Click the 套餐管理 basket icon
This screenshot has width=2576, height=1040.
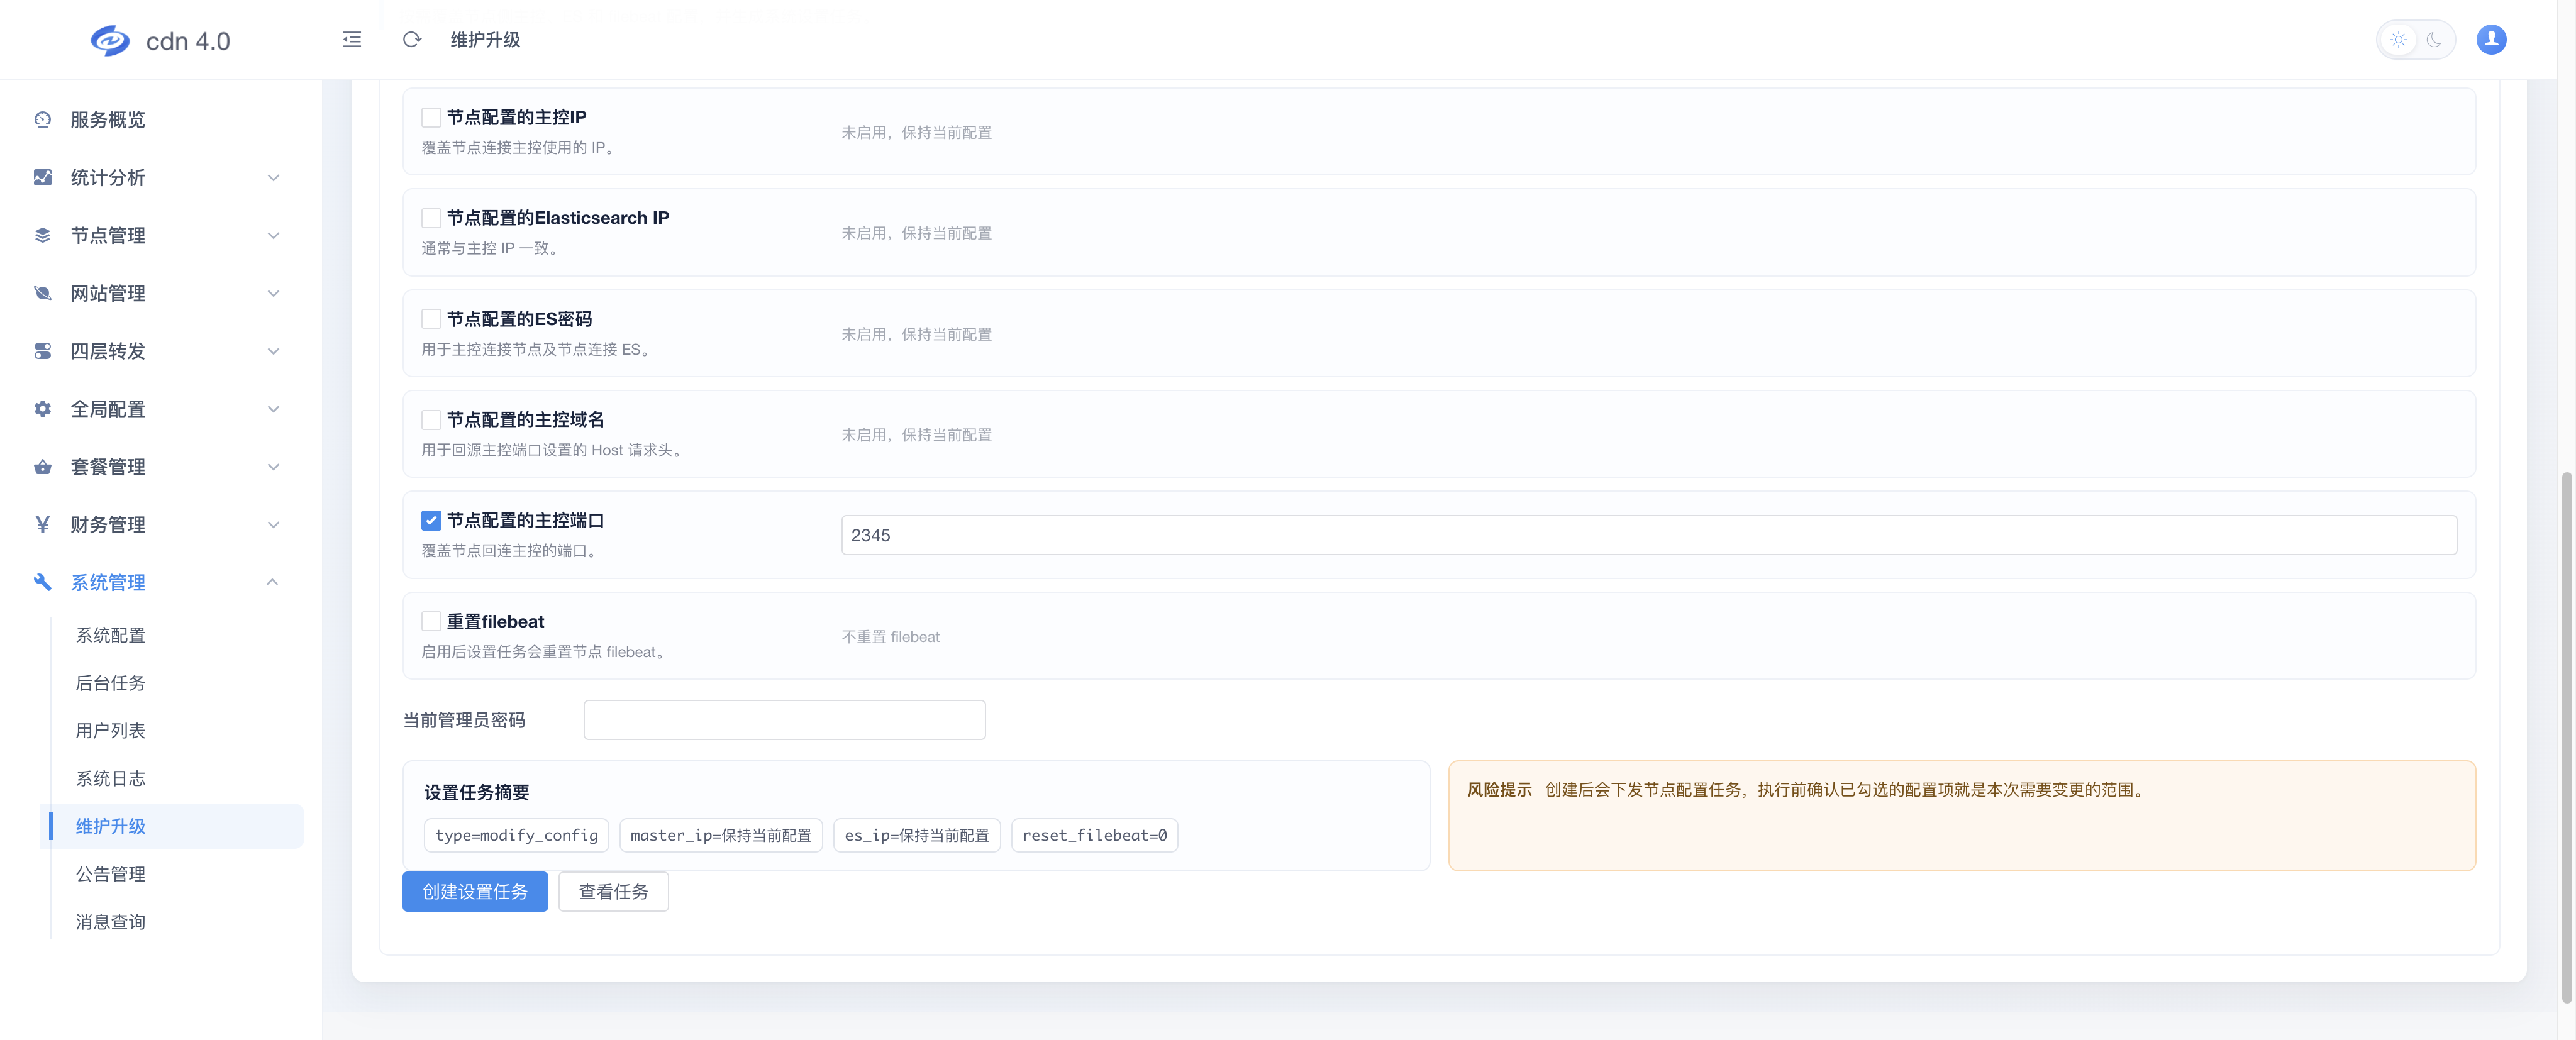(42, 467)
